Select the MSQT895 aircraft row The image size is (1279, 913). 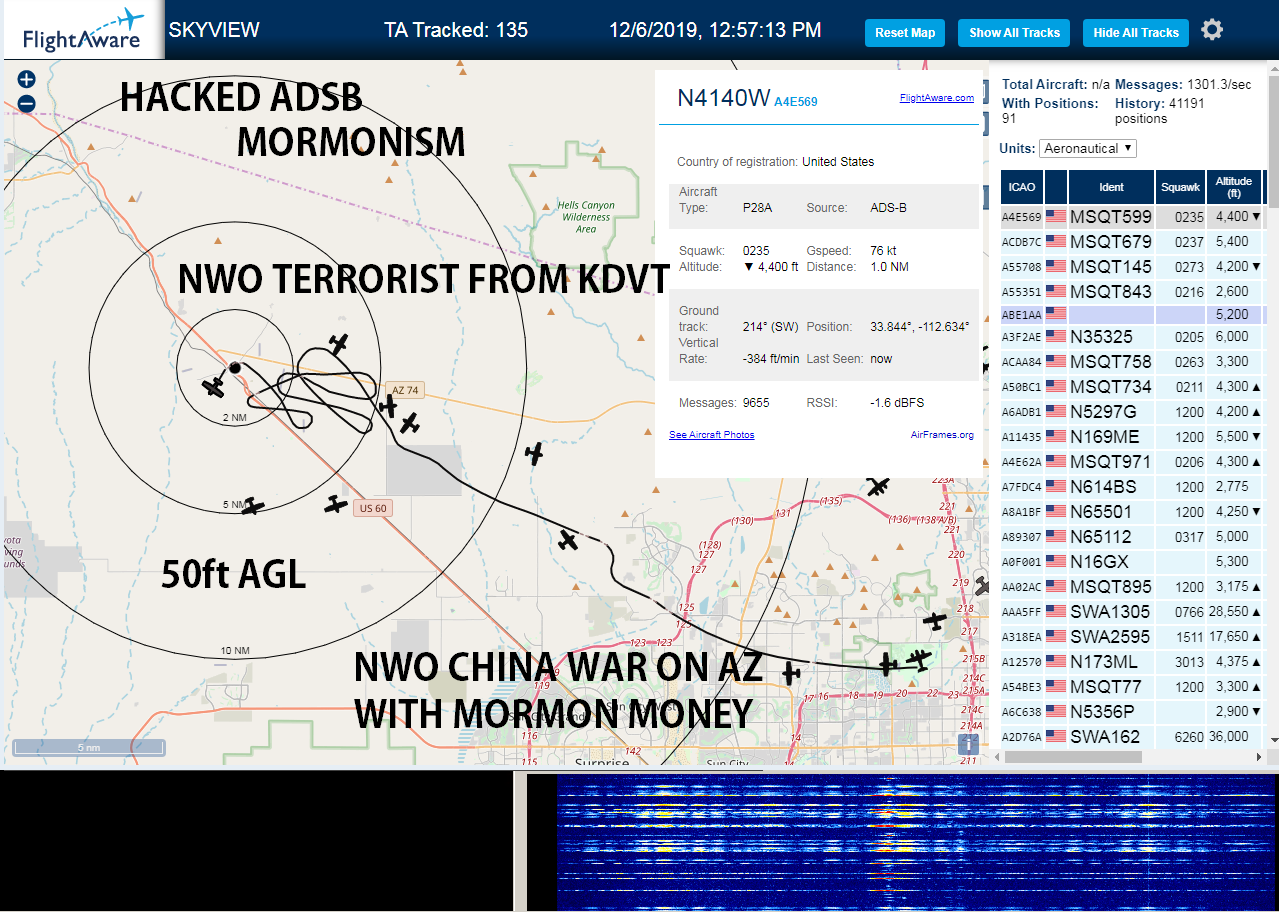pyautogui.click(x=1132, y=586)
